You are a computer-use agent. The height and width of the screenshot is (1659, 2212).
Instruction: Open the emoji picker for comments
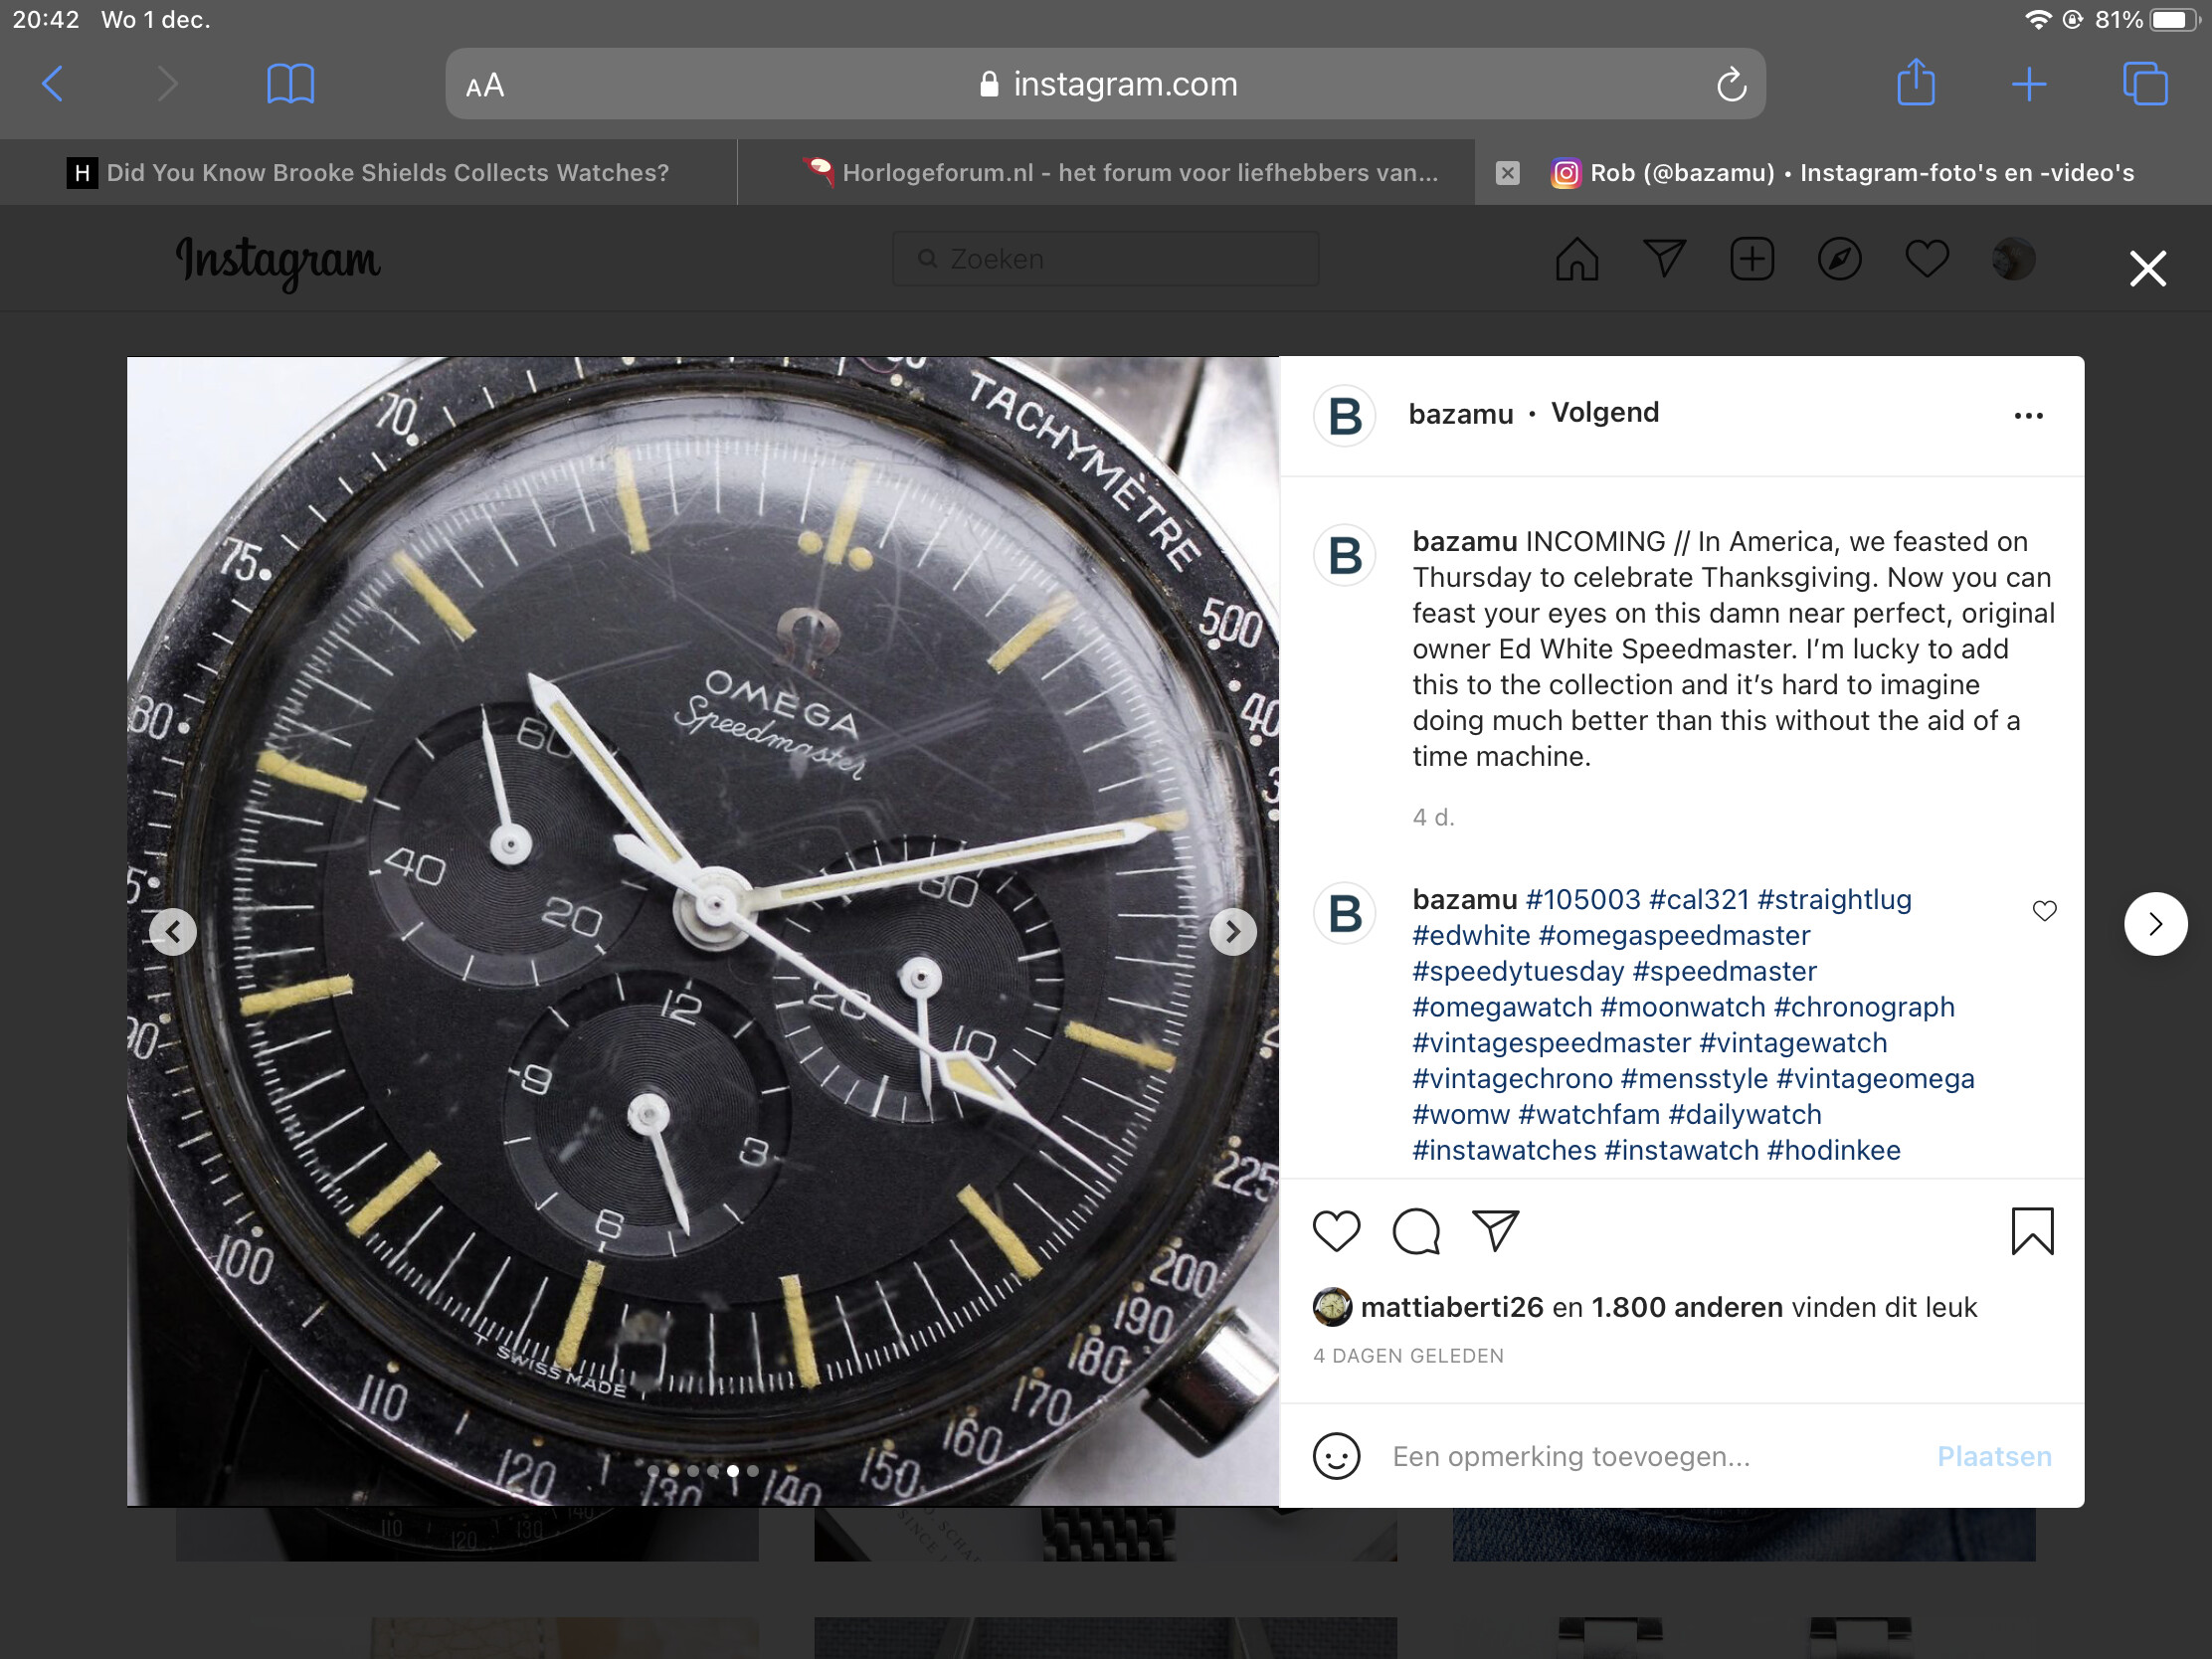[x=1336, y=1456]
